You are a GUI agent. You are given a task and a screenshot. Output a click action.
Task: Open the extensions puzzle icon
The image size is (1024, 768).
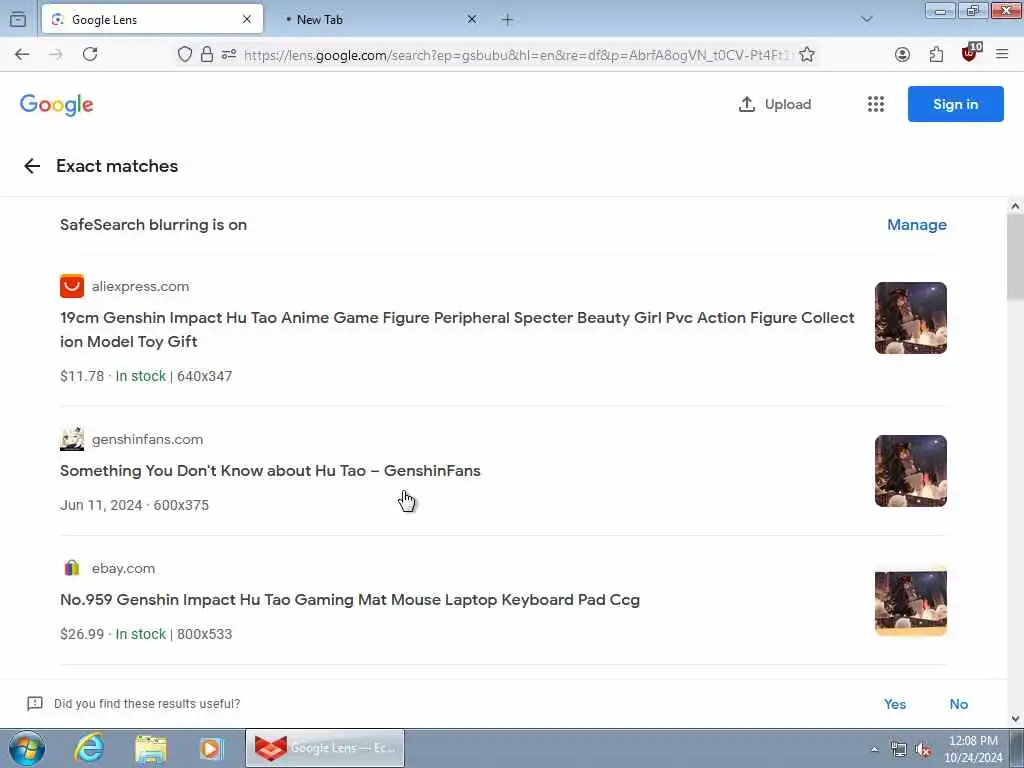936,54
